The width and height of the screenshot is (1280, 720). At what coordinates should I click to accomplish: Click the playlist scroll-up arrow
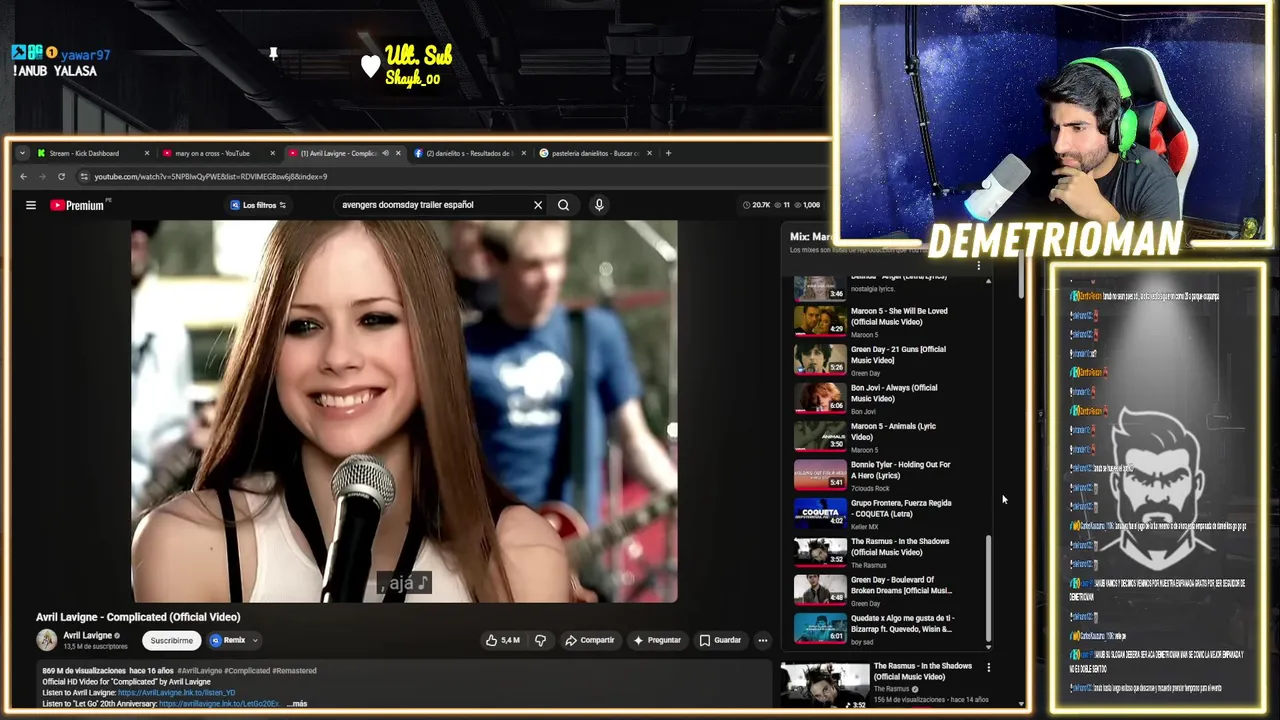(x=988, y=281)
